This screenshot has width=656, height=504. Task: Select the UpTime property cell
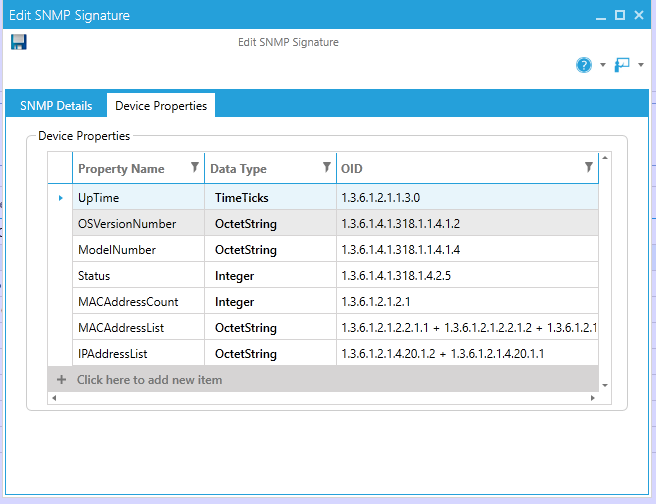[x=138, y=197]
